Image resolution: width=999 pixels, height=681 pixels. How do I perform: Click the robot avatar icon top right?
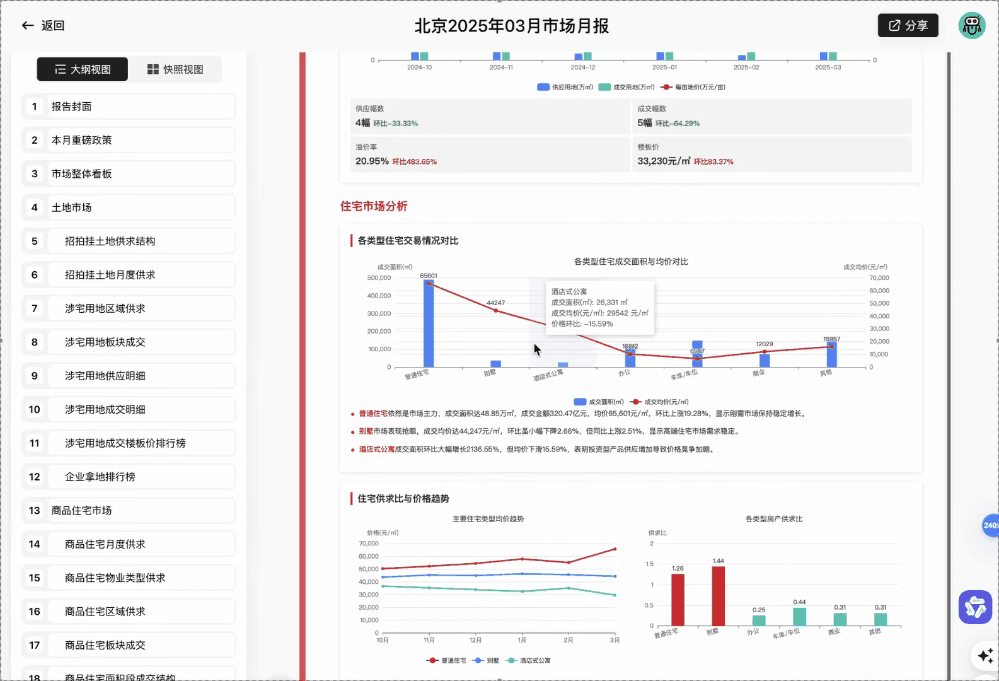point(971,25)
